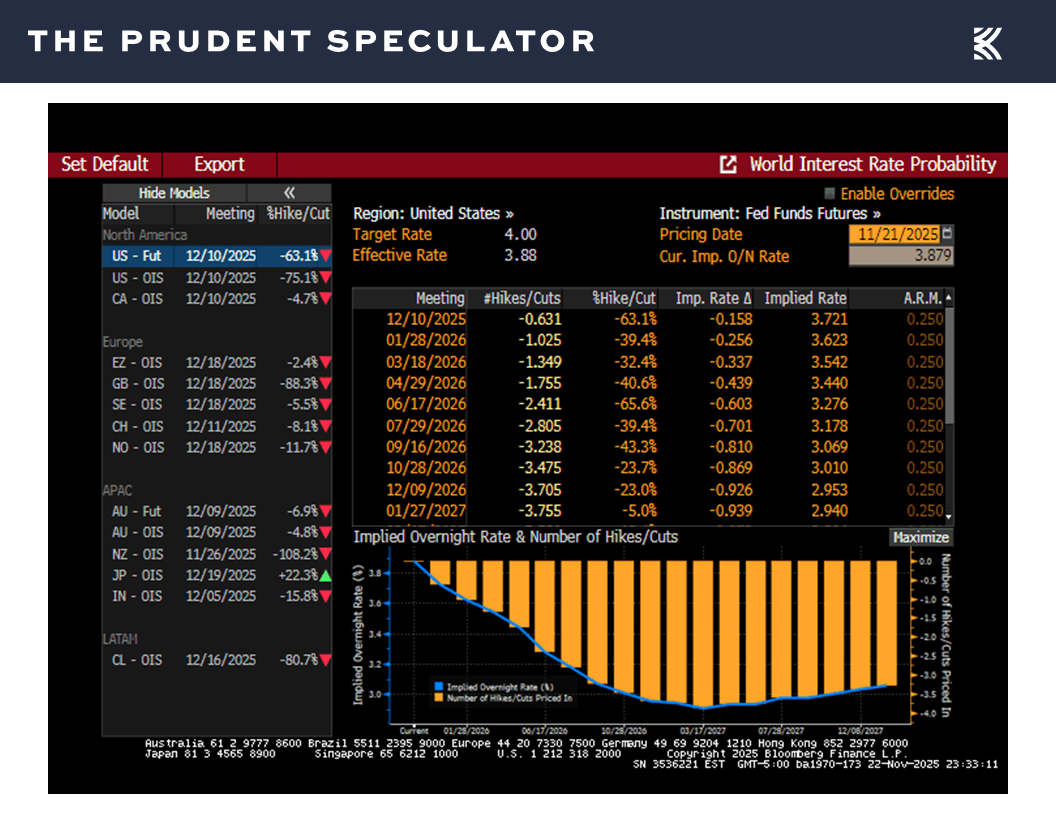1056x816 pixels.
Task: Click the red triangle beside NZ - OIS -108.2%
Action: point(326,554)
